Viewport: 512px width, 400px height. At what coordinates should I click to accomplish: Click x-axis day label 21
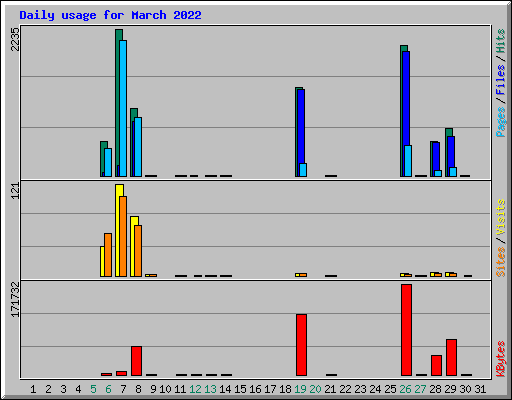(330, 389)
